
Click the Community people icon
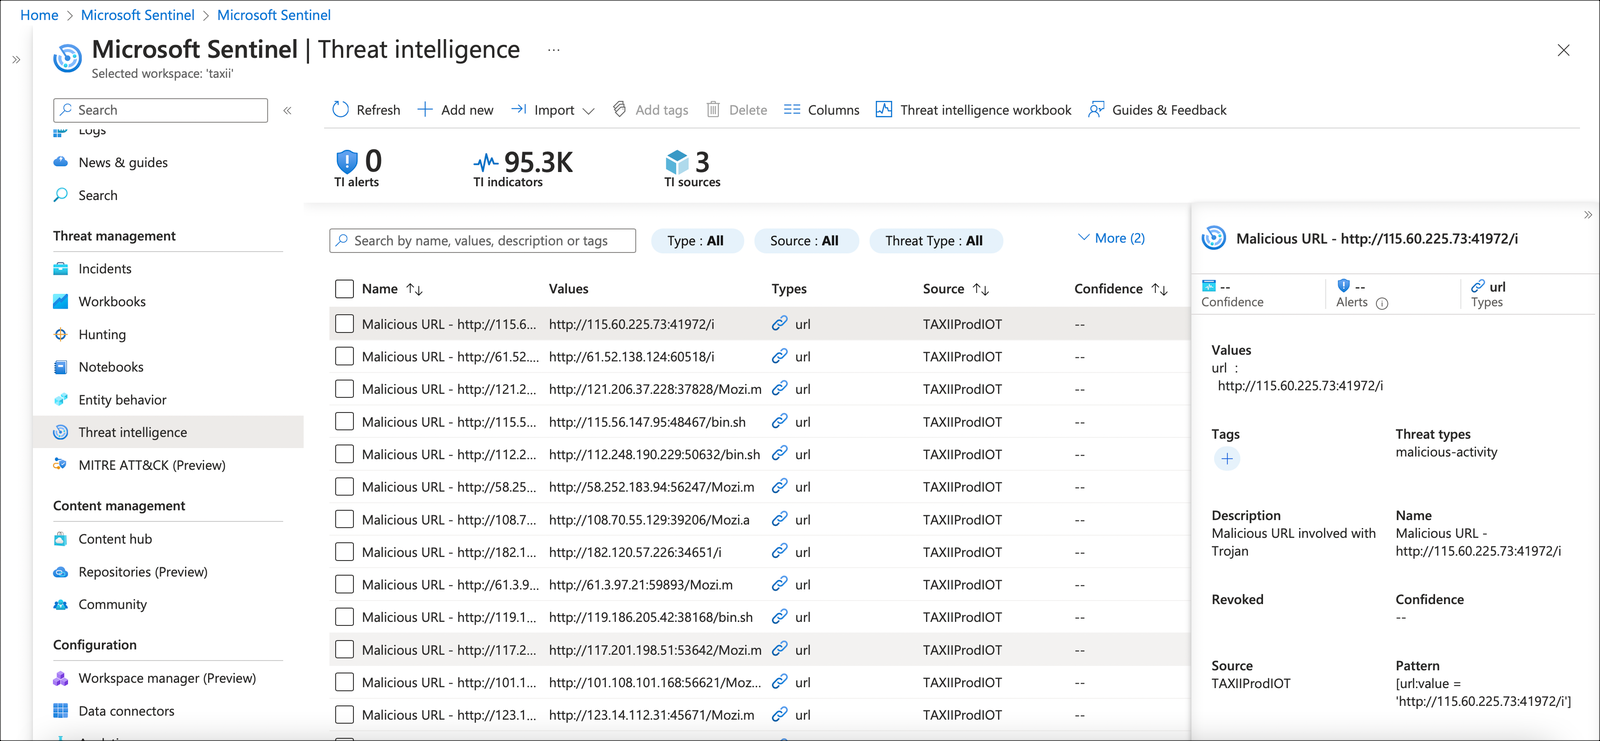point(61,605)
